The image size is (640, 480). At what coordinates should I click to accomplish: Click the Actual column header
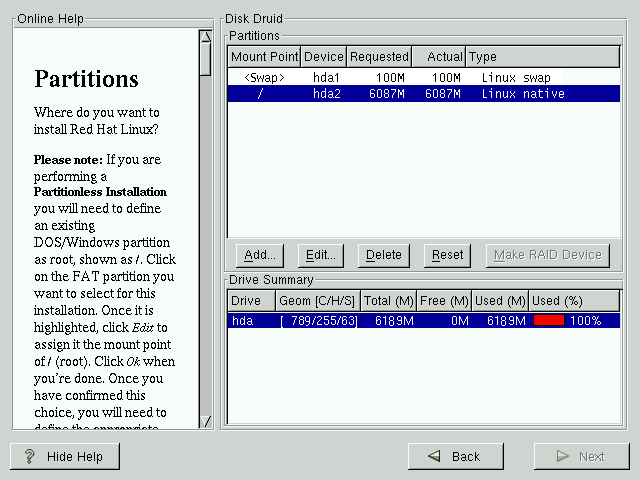[439, 56]
